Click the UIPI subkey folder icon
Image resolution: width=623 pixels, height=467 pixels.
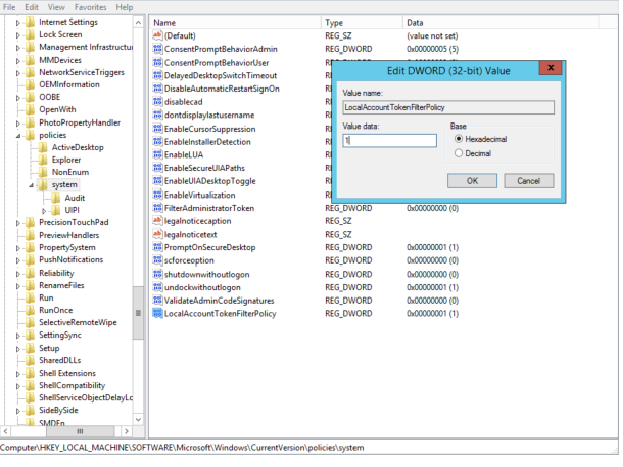click(56, 212)
